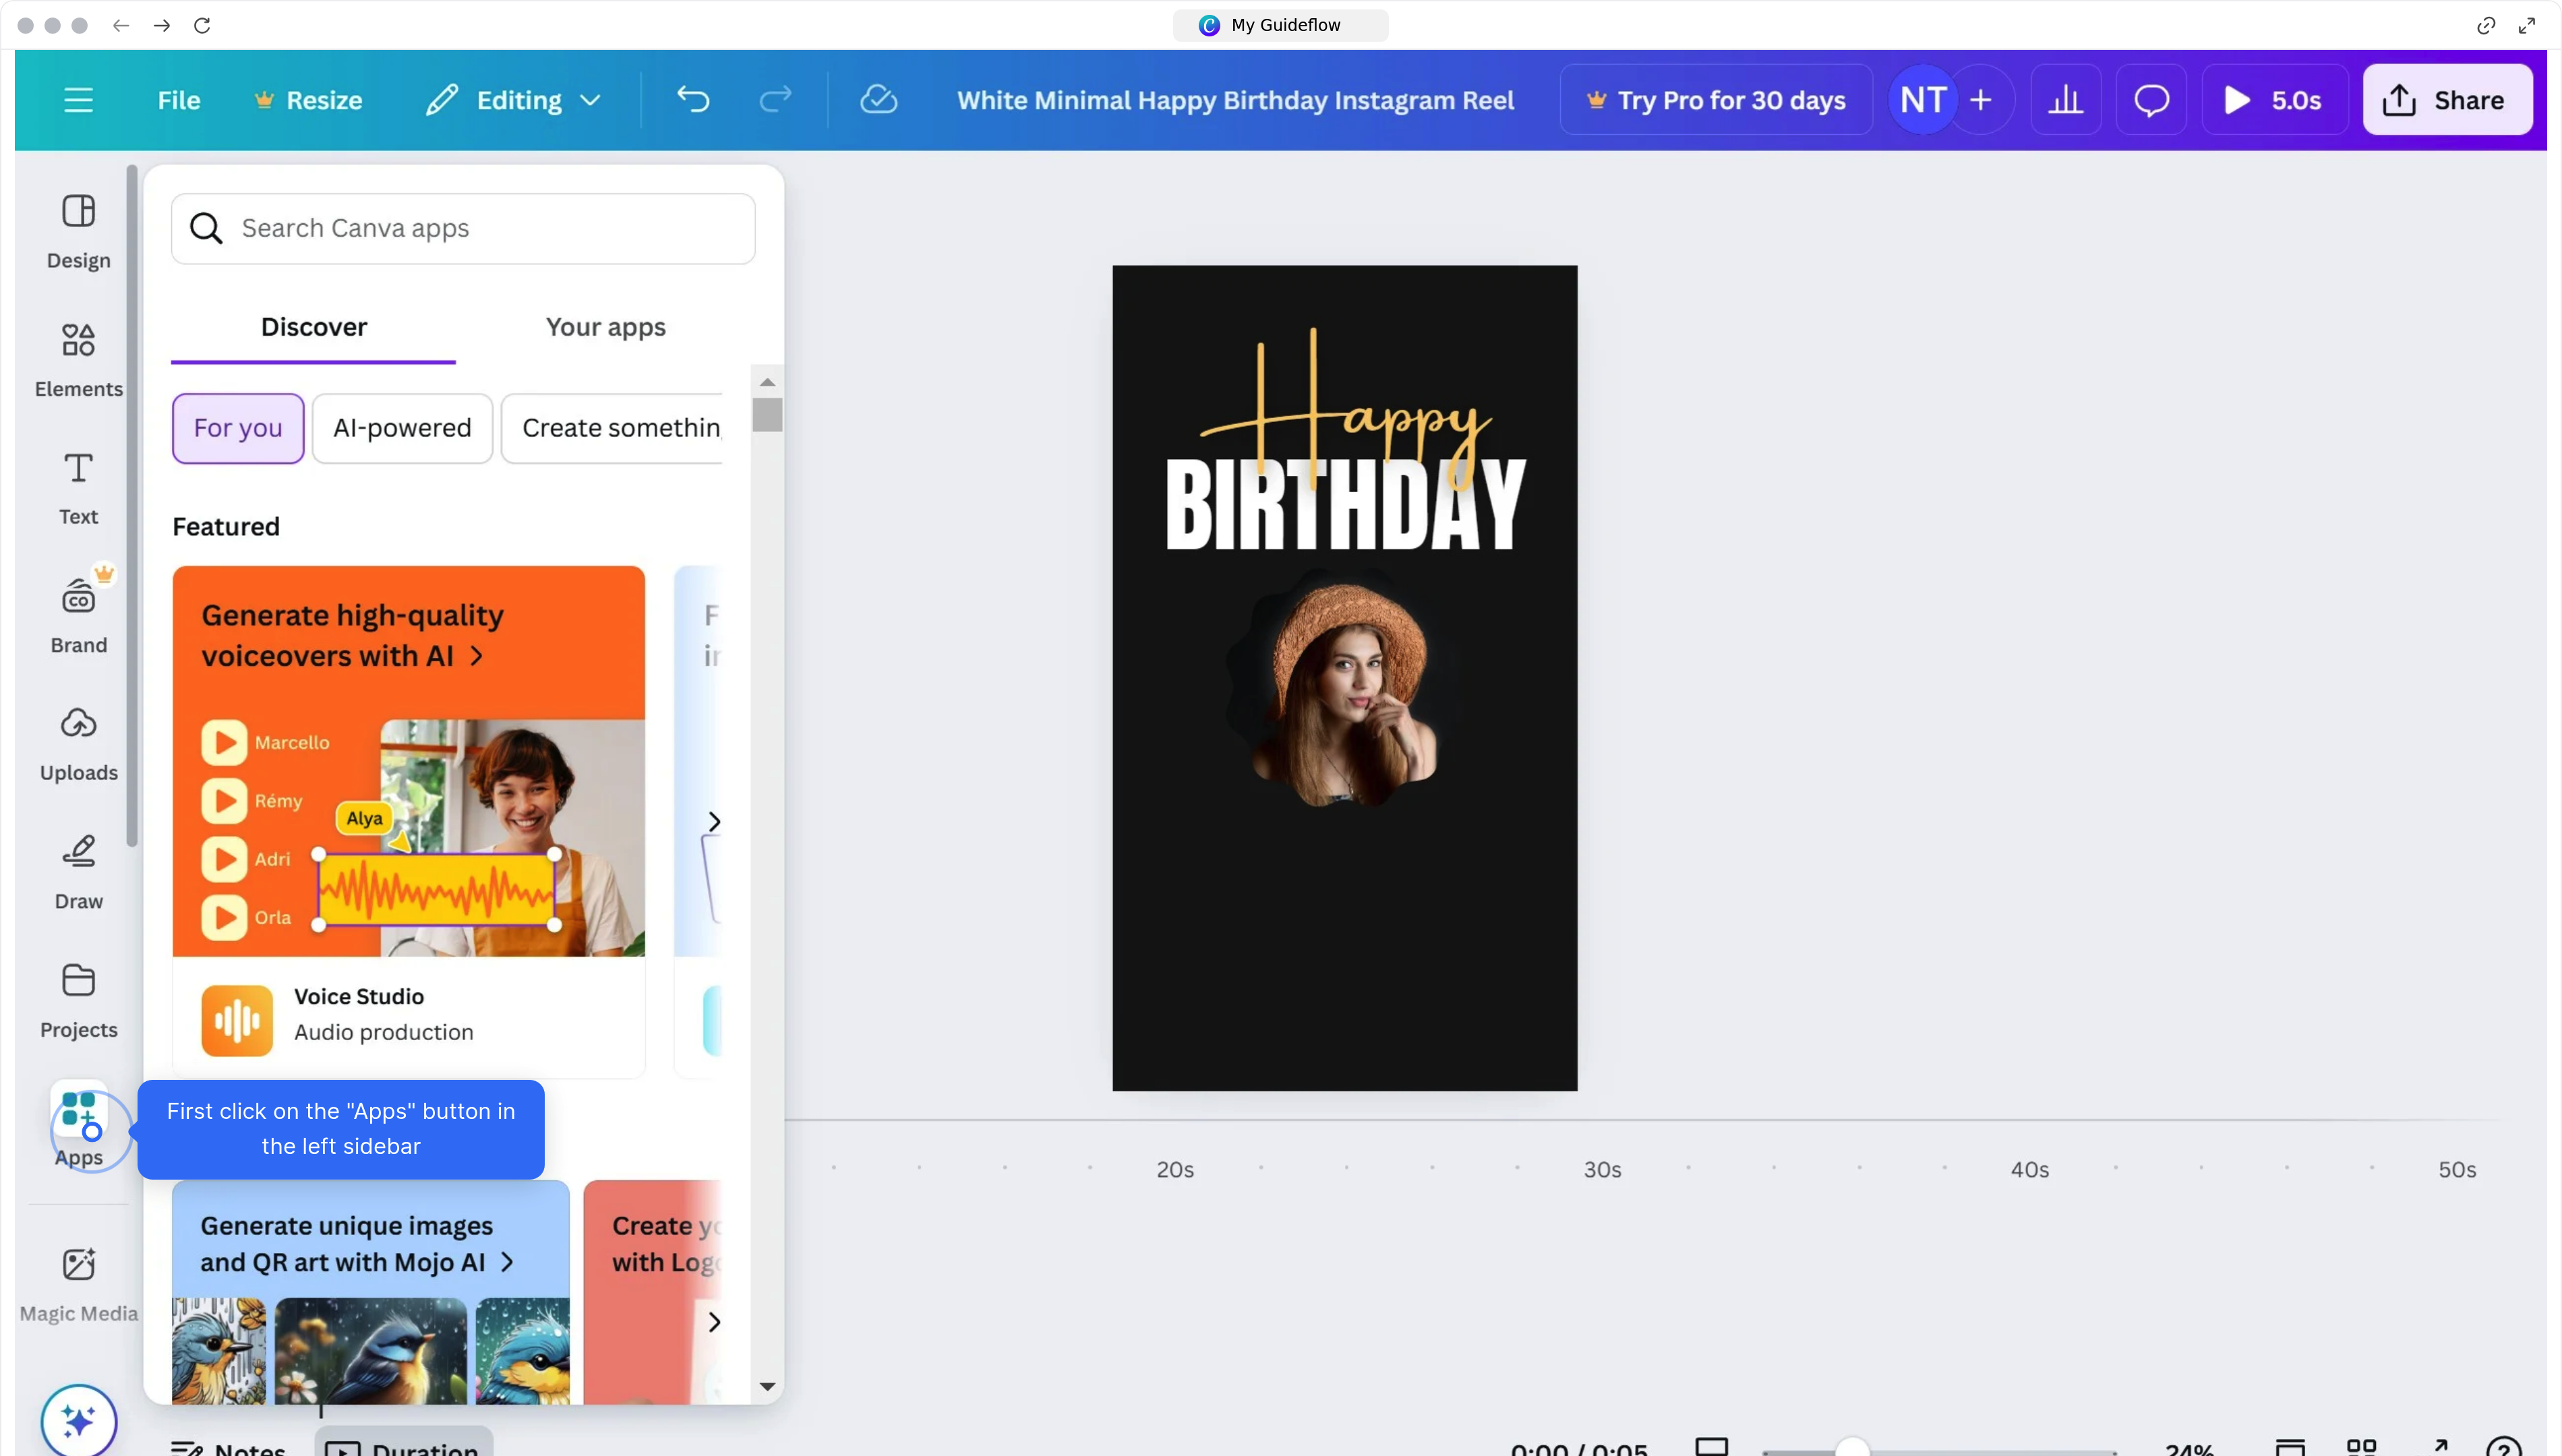
Task: Open the File menu
Action: pyautogui.click(x=179, y=99)
